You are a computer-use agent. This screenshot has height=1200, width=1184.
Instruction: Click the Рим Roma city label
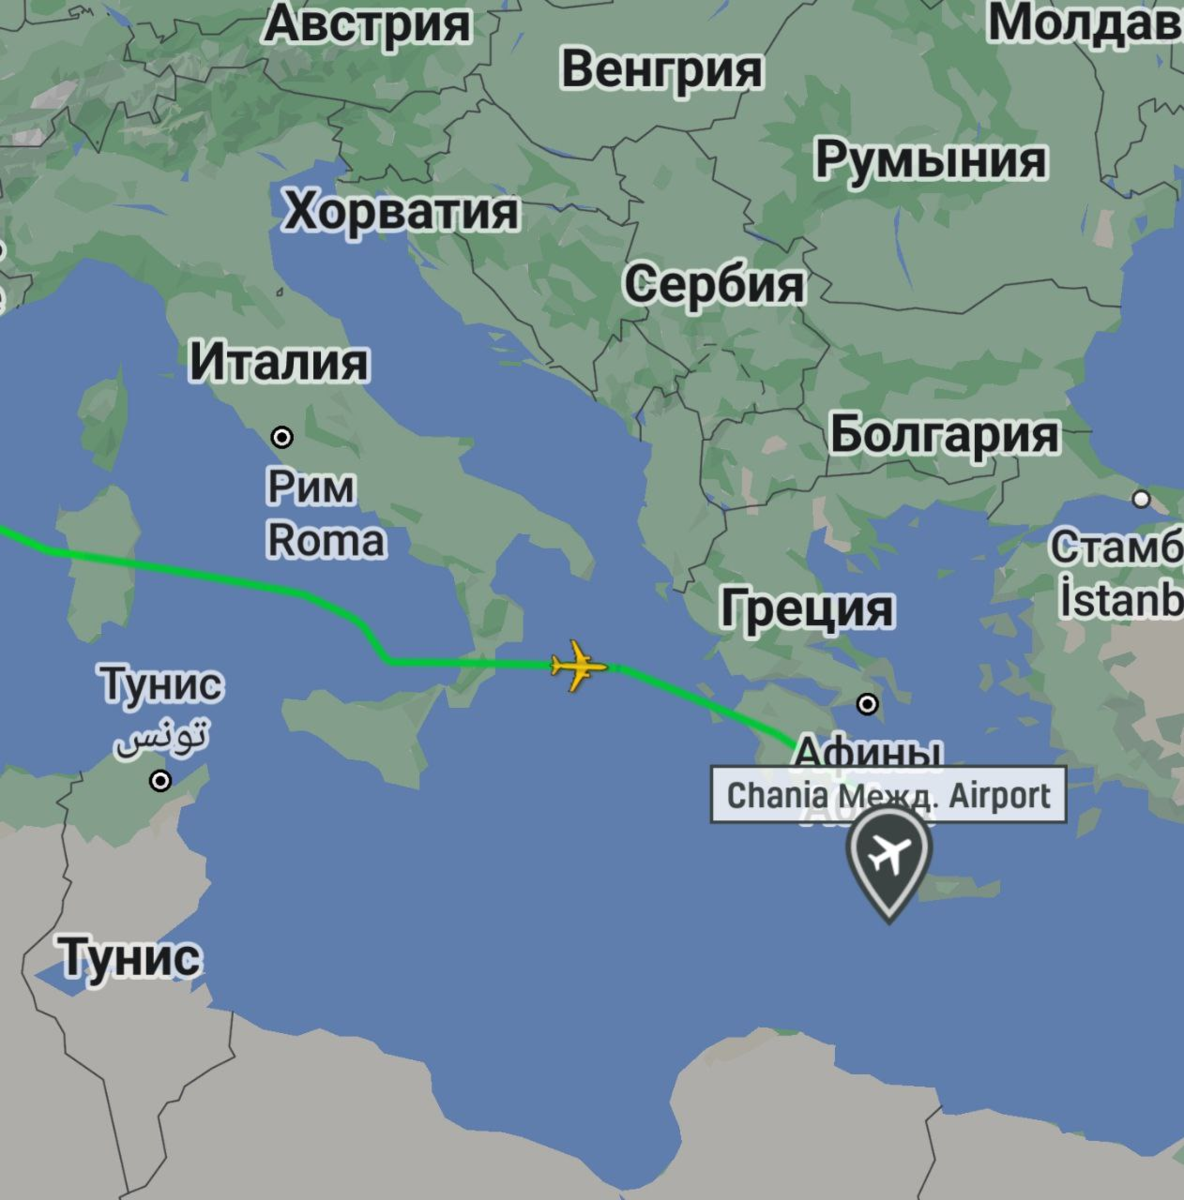coord(326,514)
